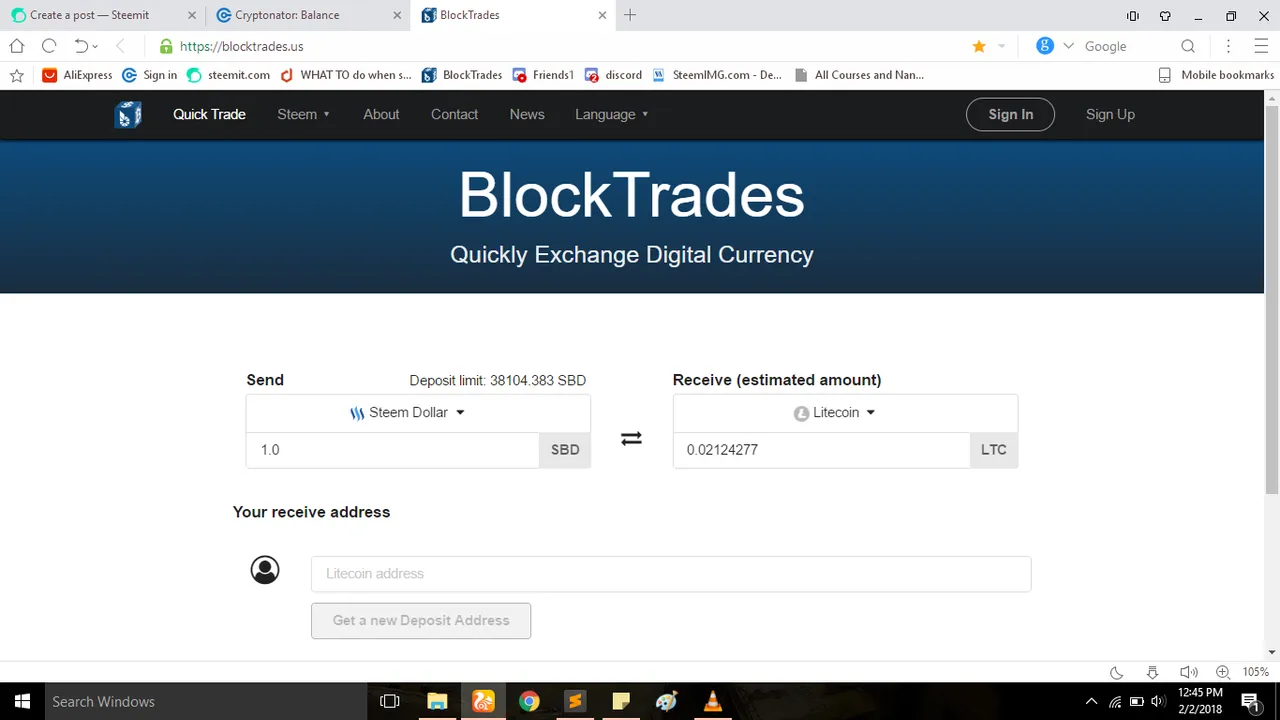Screen dimensions: 1280x720
Task: Click the zoom plus icon in status bar
Action: coord(1223,672)
